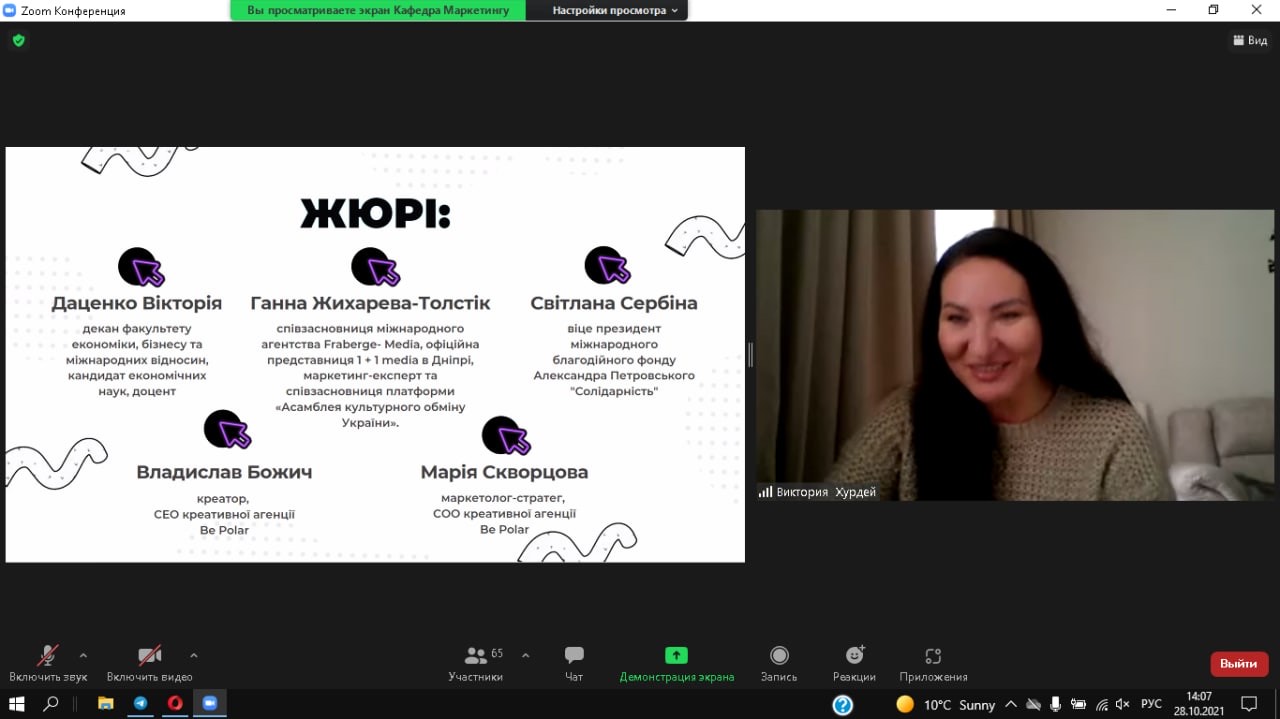Open the Участники participants panel
Screen dimensions: 1280x719
coord(476,664)
